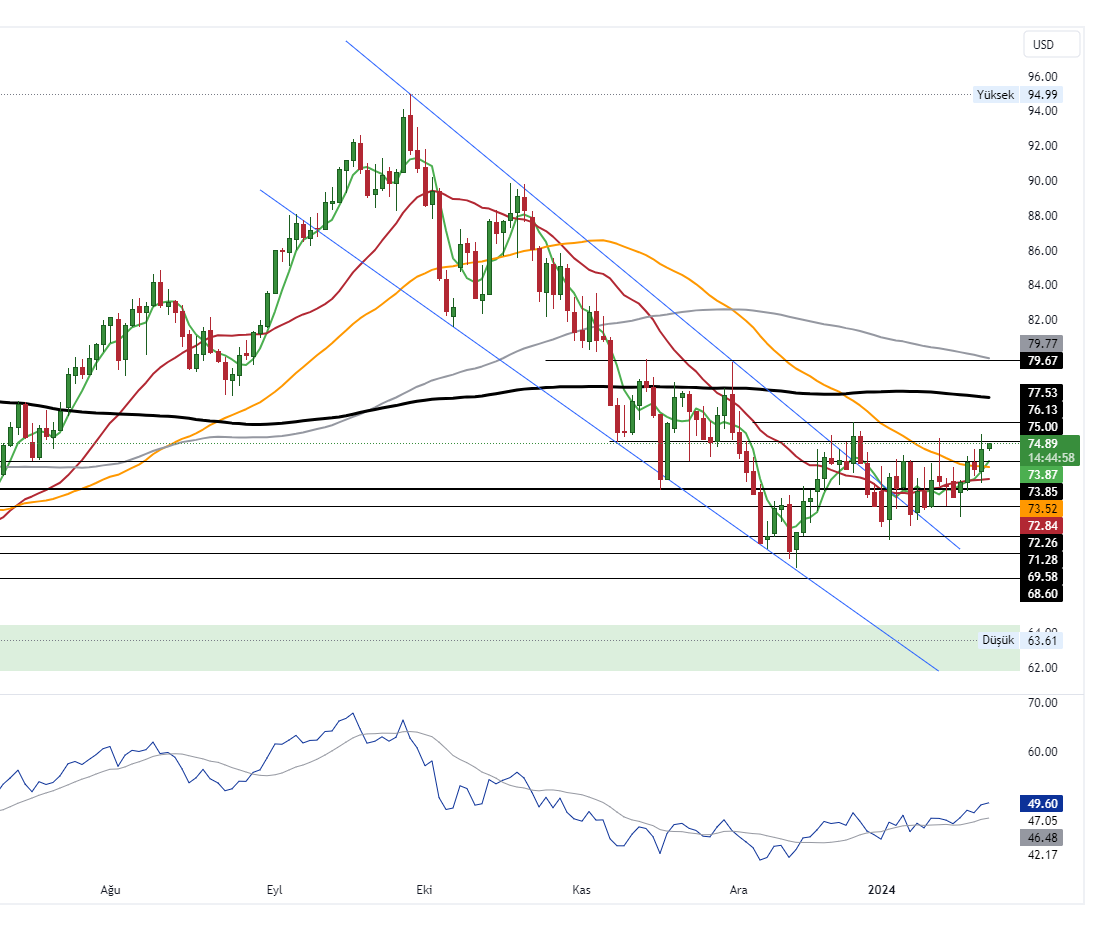This screenshot has height=939, width=1094.
Task: Click the Ara month label on time axis
Action: coord(739,890)
